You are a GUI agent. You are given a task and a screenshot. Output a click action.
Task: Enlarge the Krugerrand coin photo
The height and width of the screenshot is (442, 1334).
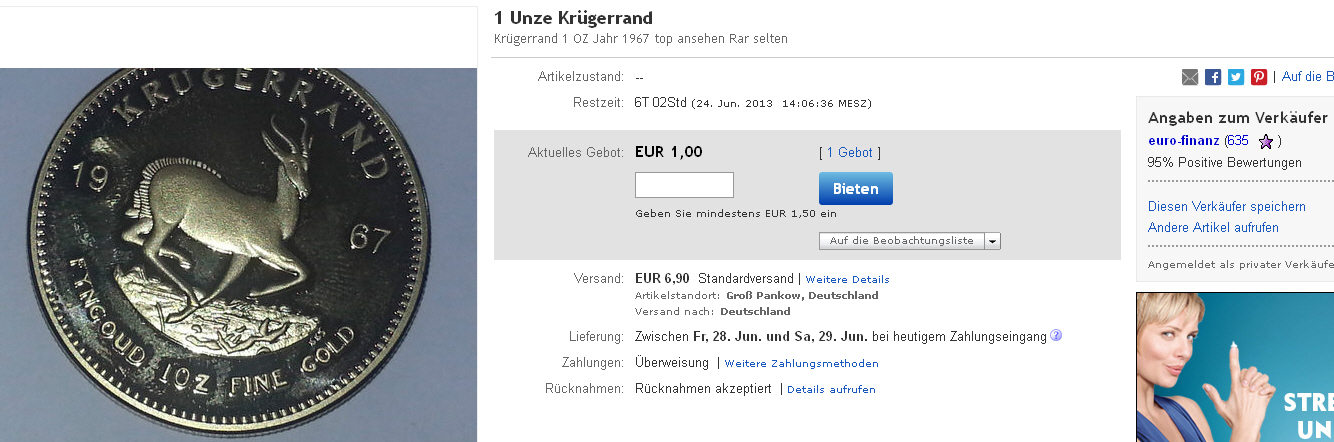tap(238, 254)
